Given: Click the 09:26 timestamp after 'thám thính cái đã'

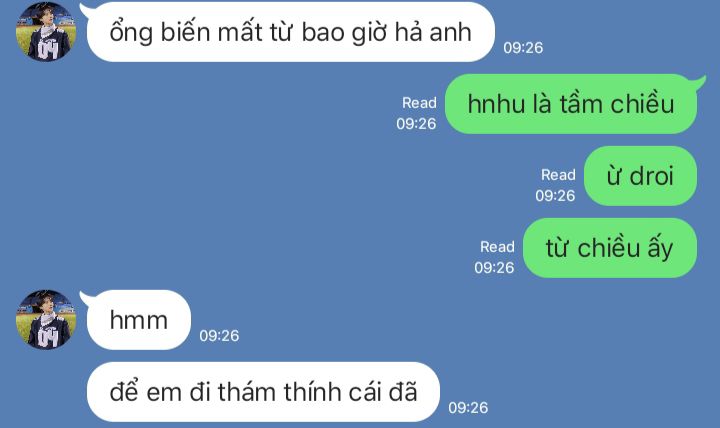Looking at the screenshot, I should [468, 408].
